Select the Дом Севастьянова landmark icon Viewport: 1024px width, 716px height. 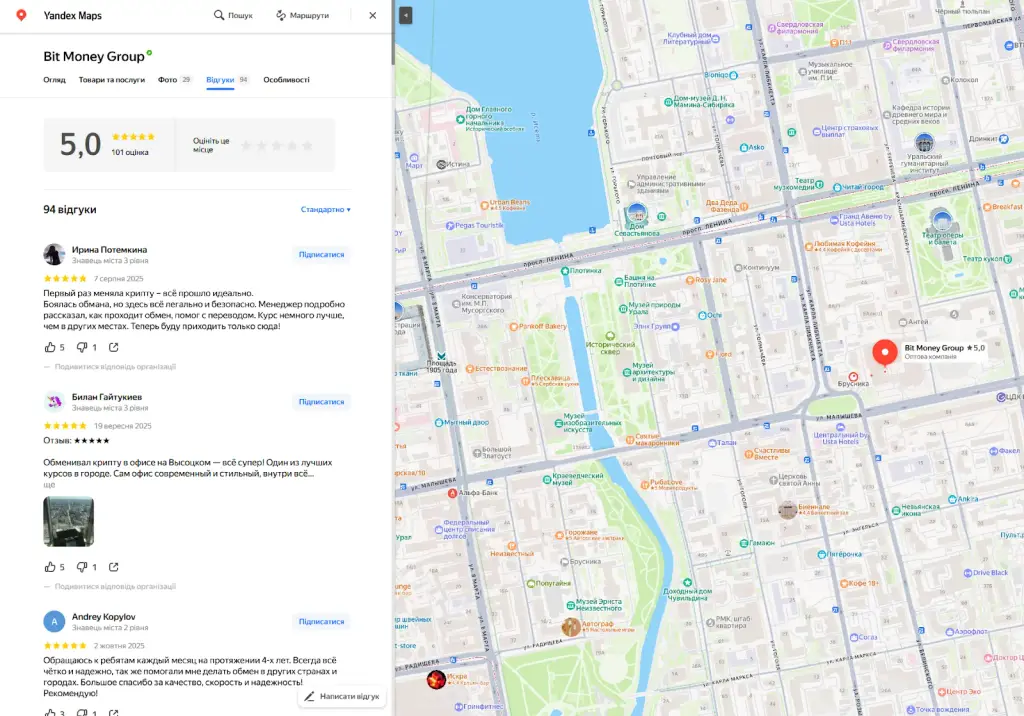pyautogui.click(x=636, y=213)
